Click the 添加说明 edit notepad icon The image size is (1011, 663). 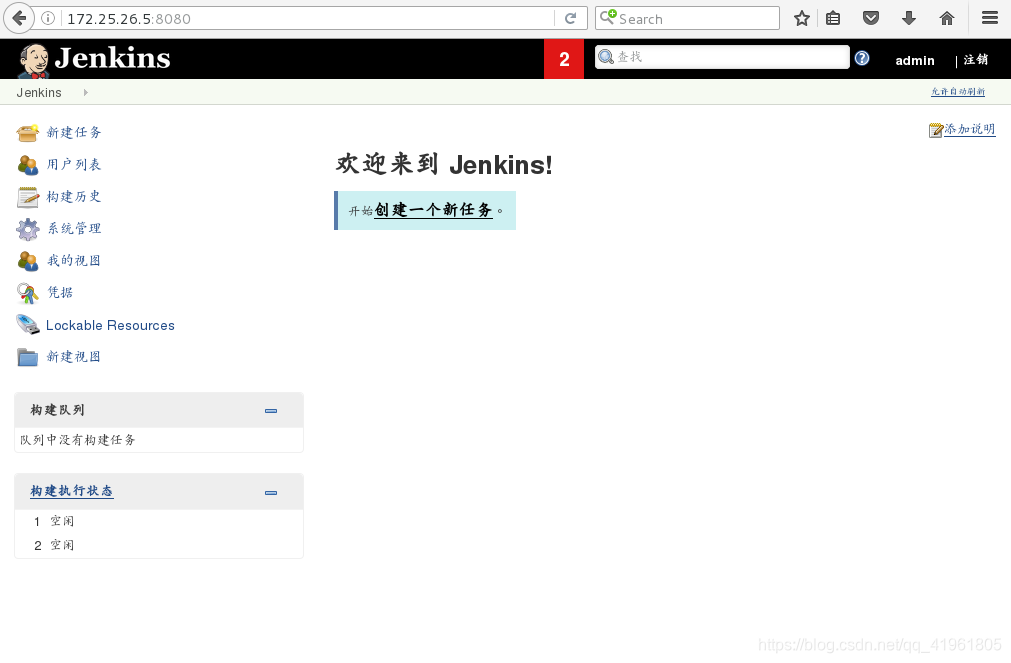(936, 130)
